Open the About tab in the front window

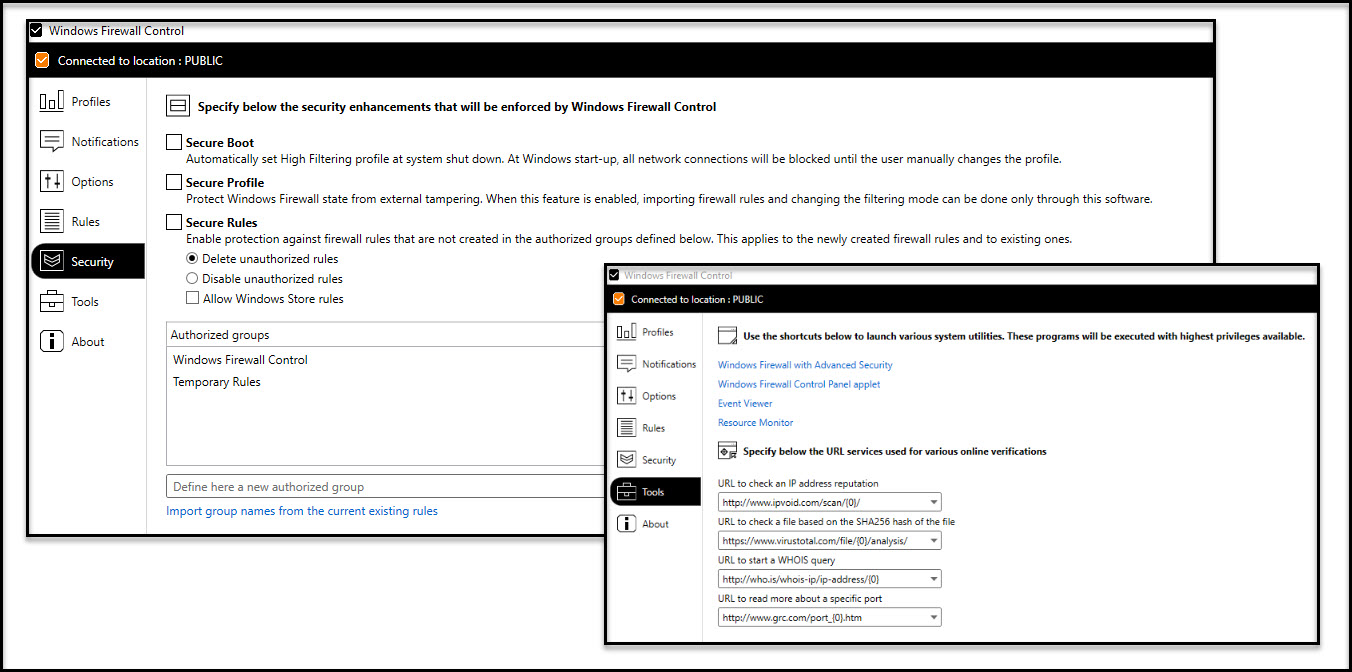point(655,524)
